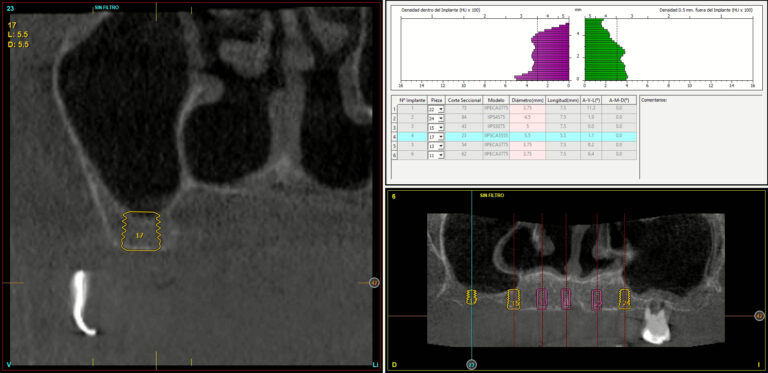
Task: Select the middle magenta implant in panoramic
Action: [566, 299]
